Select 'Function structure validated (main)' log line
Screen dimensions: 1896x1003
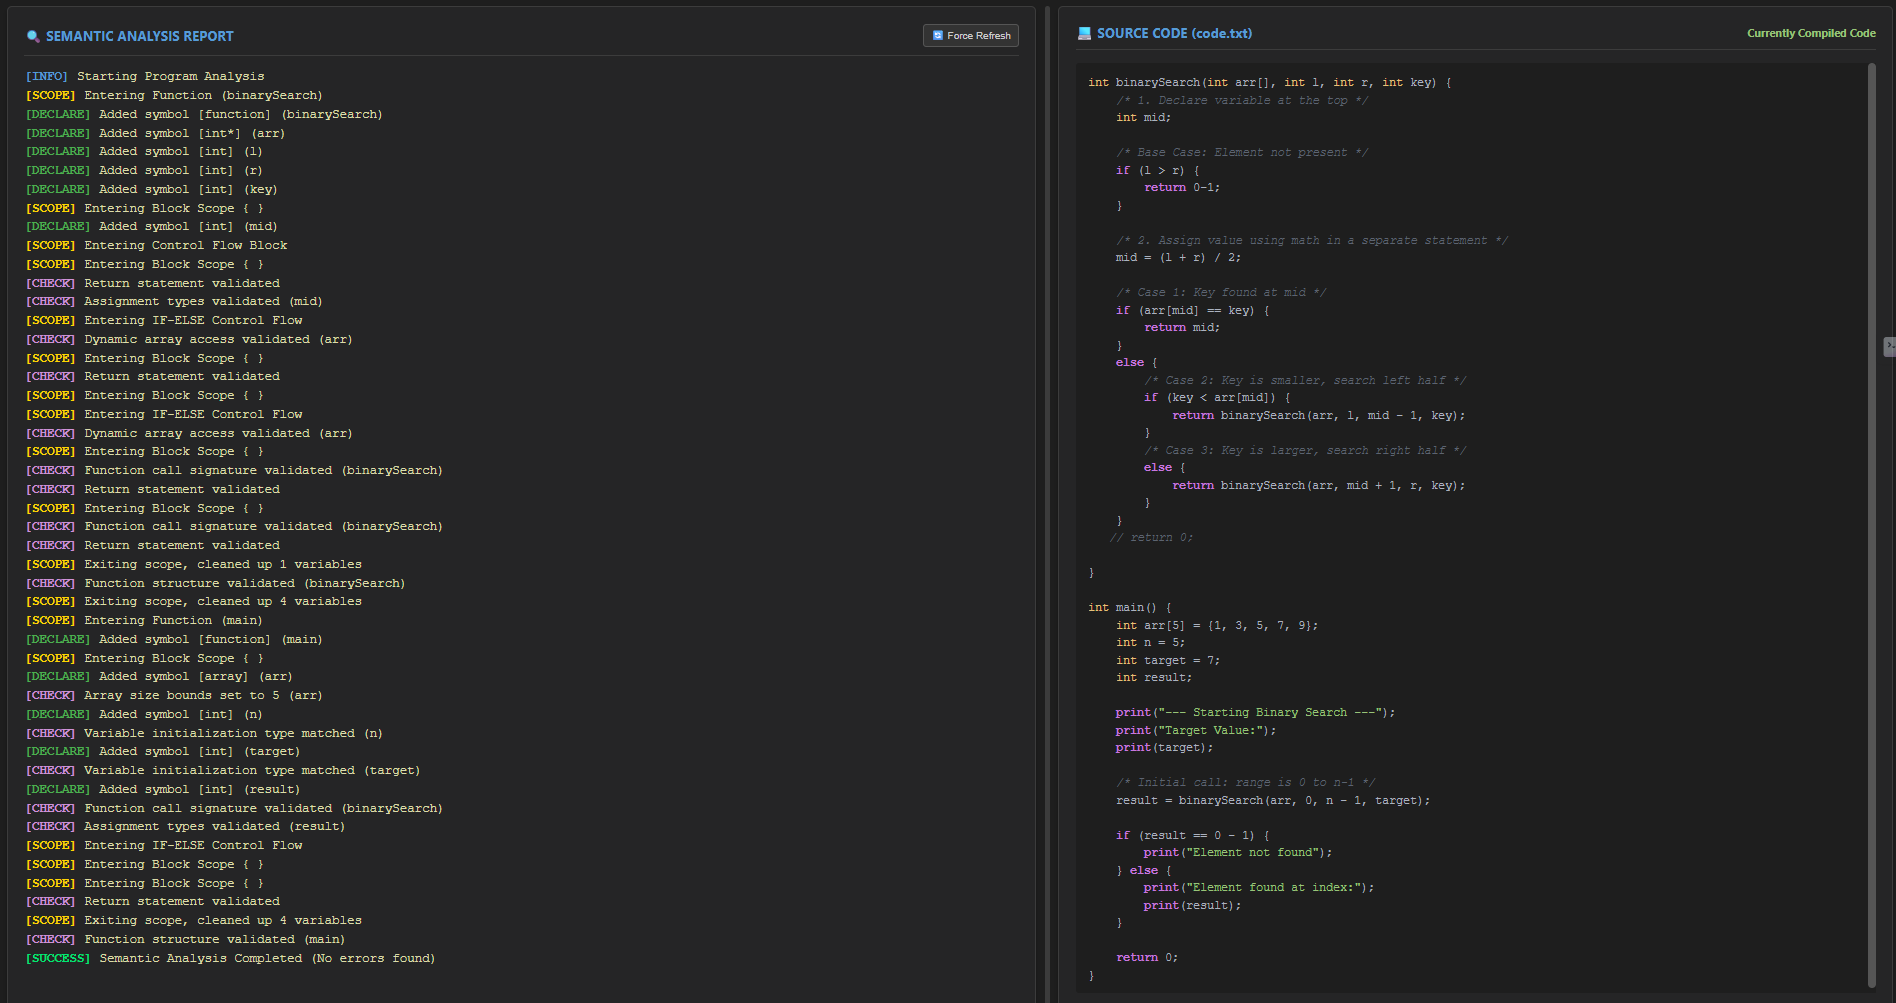coord(185,939)
